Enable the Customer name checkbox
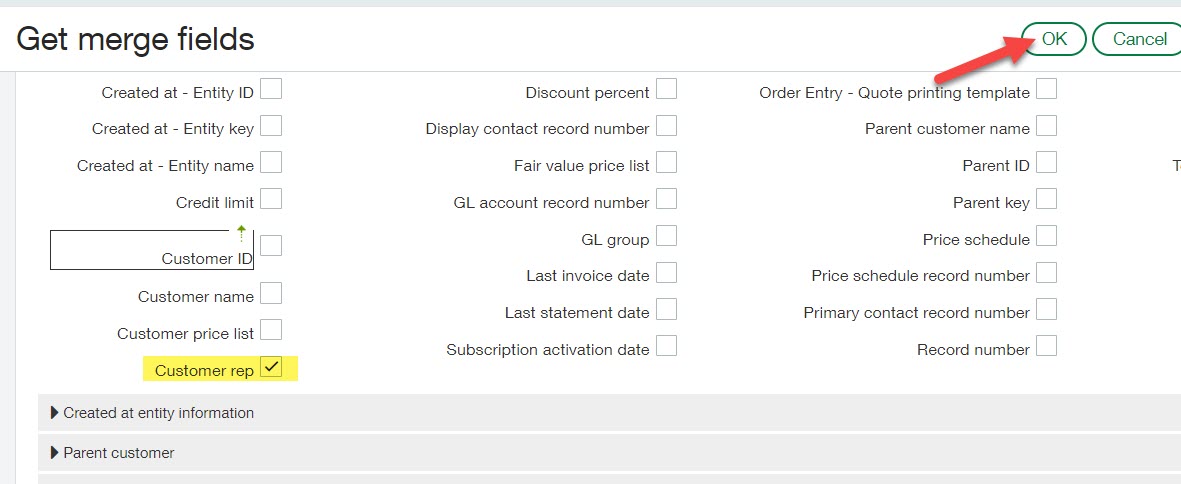 click(x=271, y=293)
